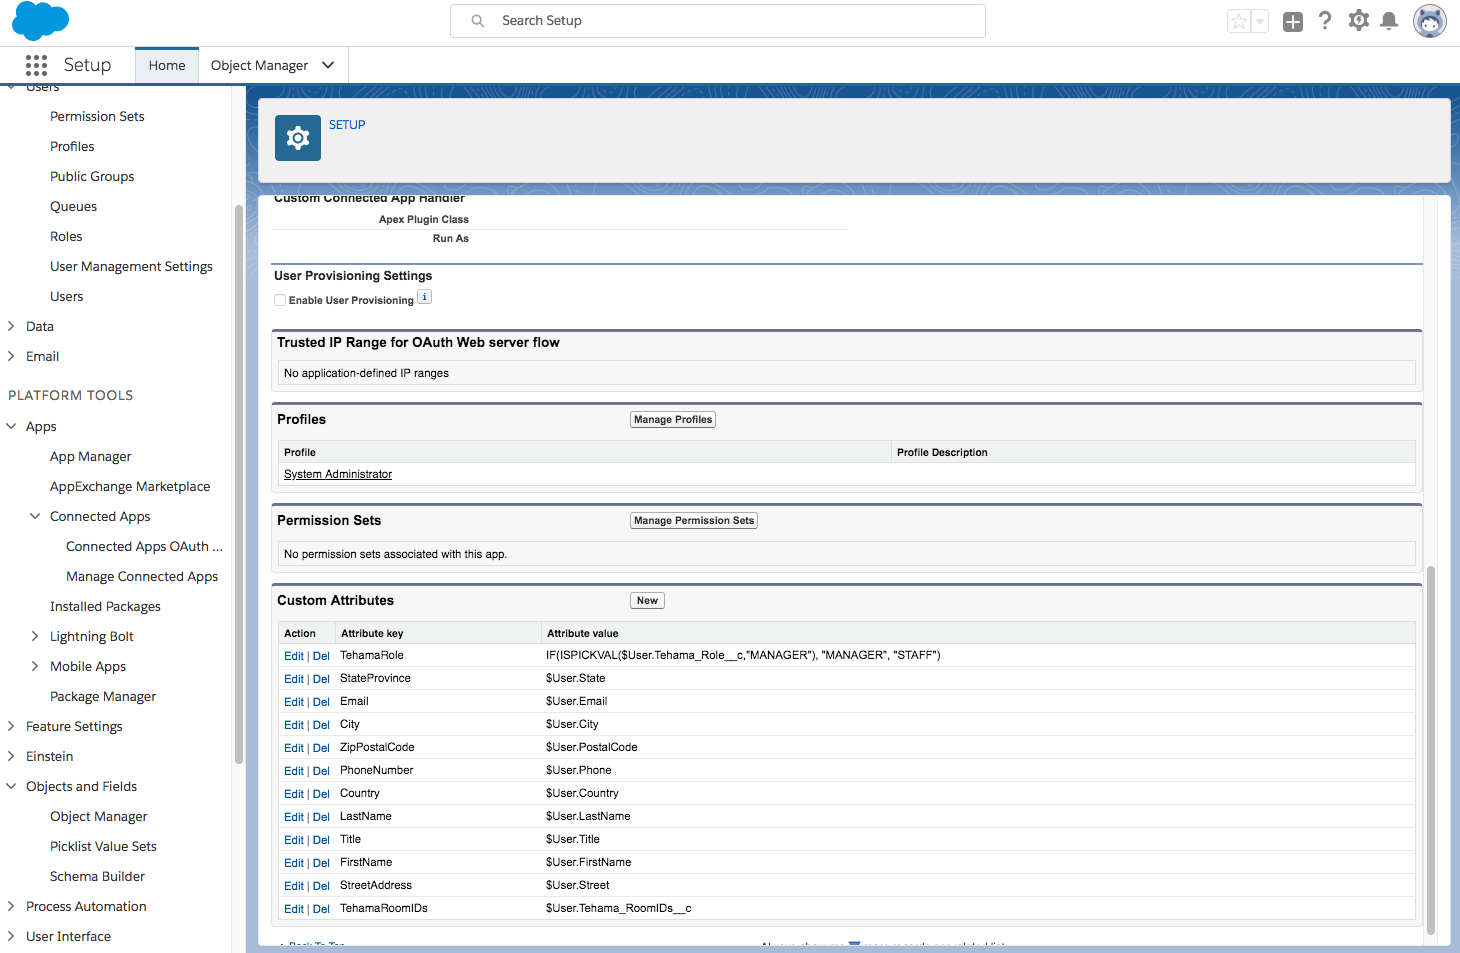Select the $User.Tehama_RoomIDs__c value text
Image resolution: width=1460 pixels, height=953 pixels.
coord(618,908)
